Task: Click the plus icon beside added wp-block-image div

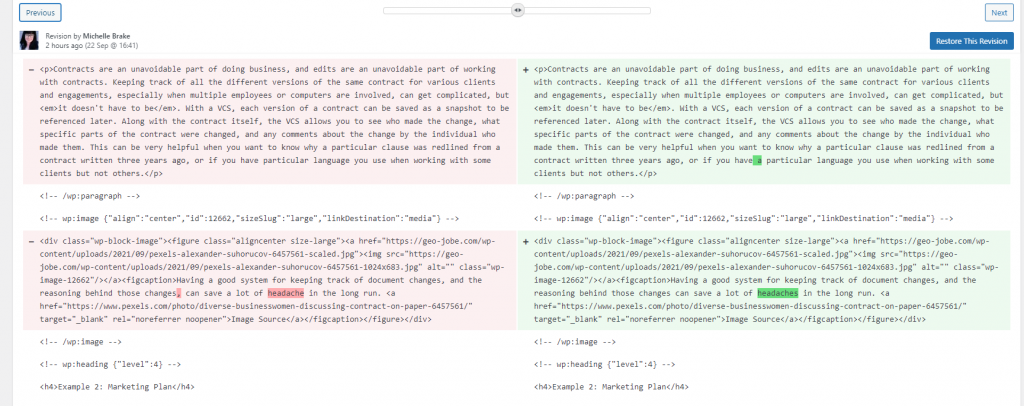Action: point(526,242)
